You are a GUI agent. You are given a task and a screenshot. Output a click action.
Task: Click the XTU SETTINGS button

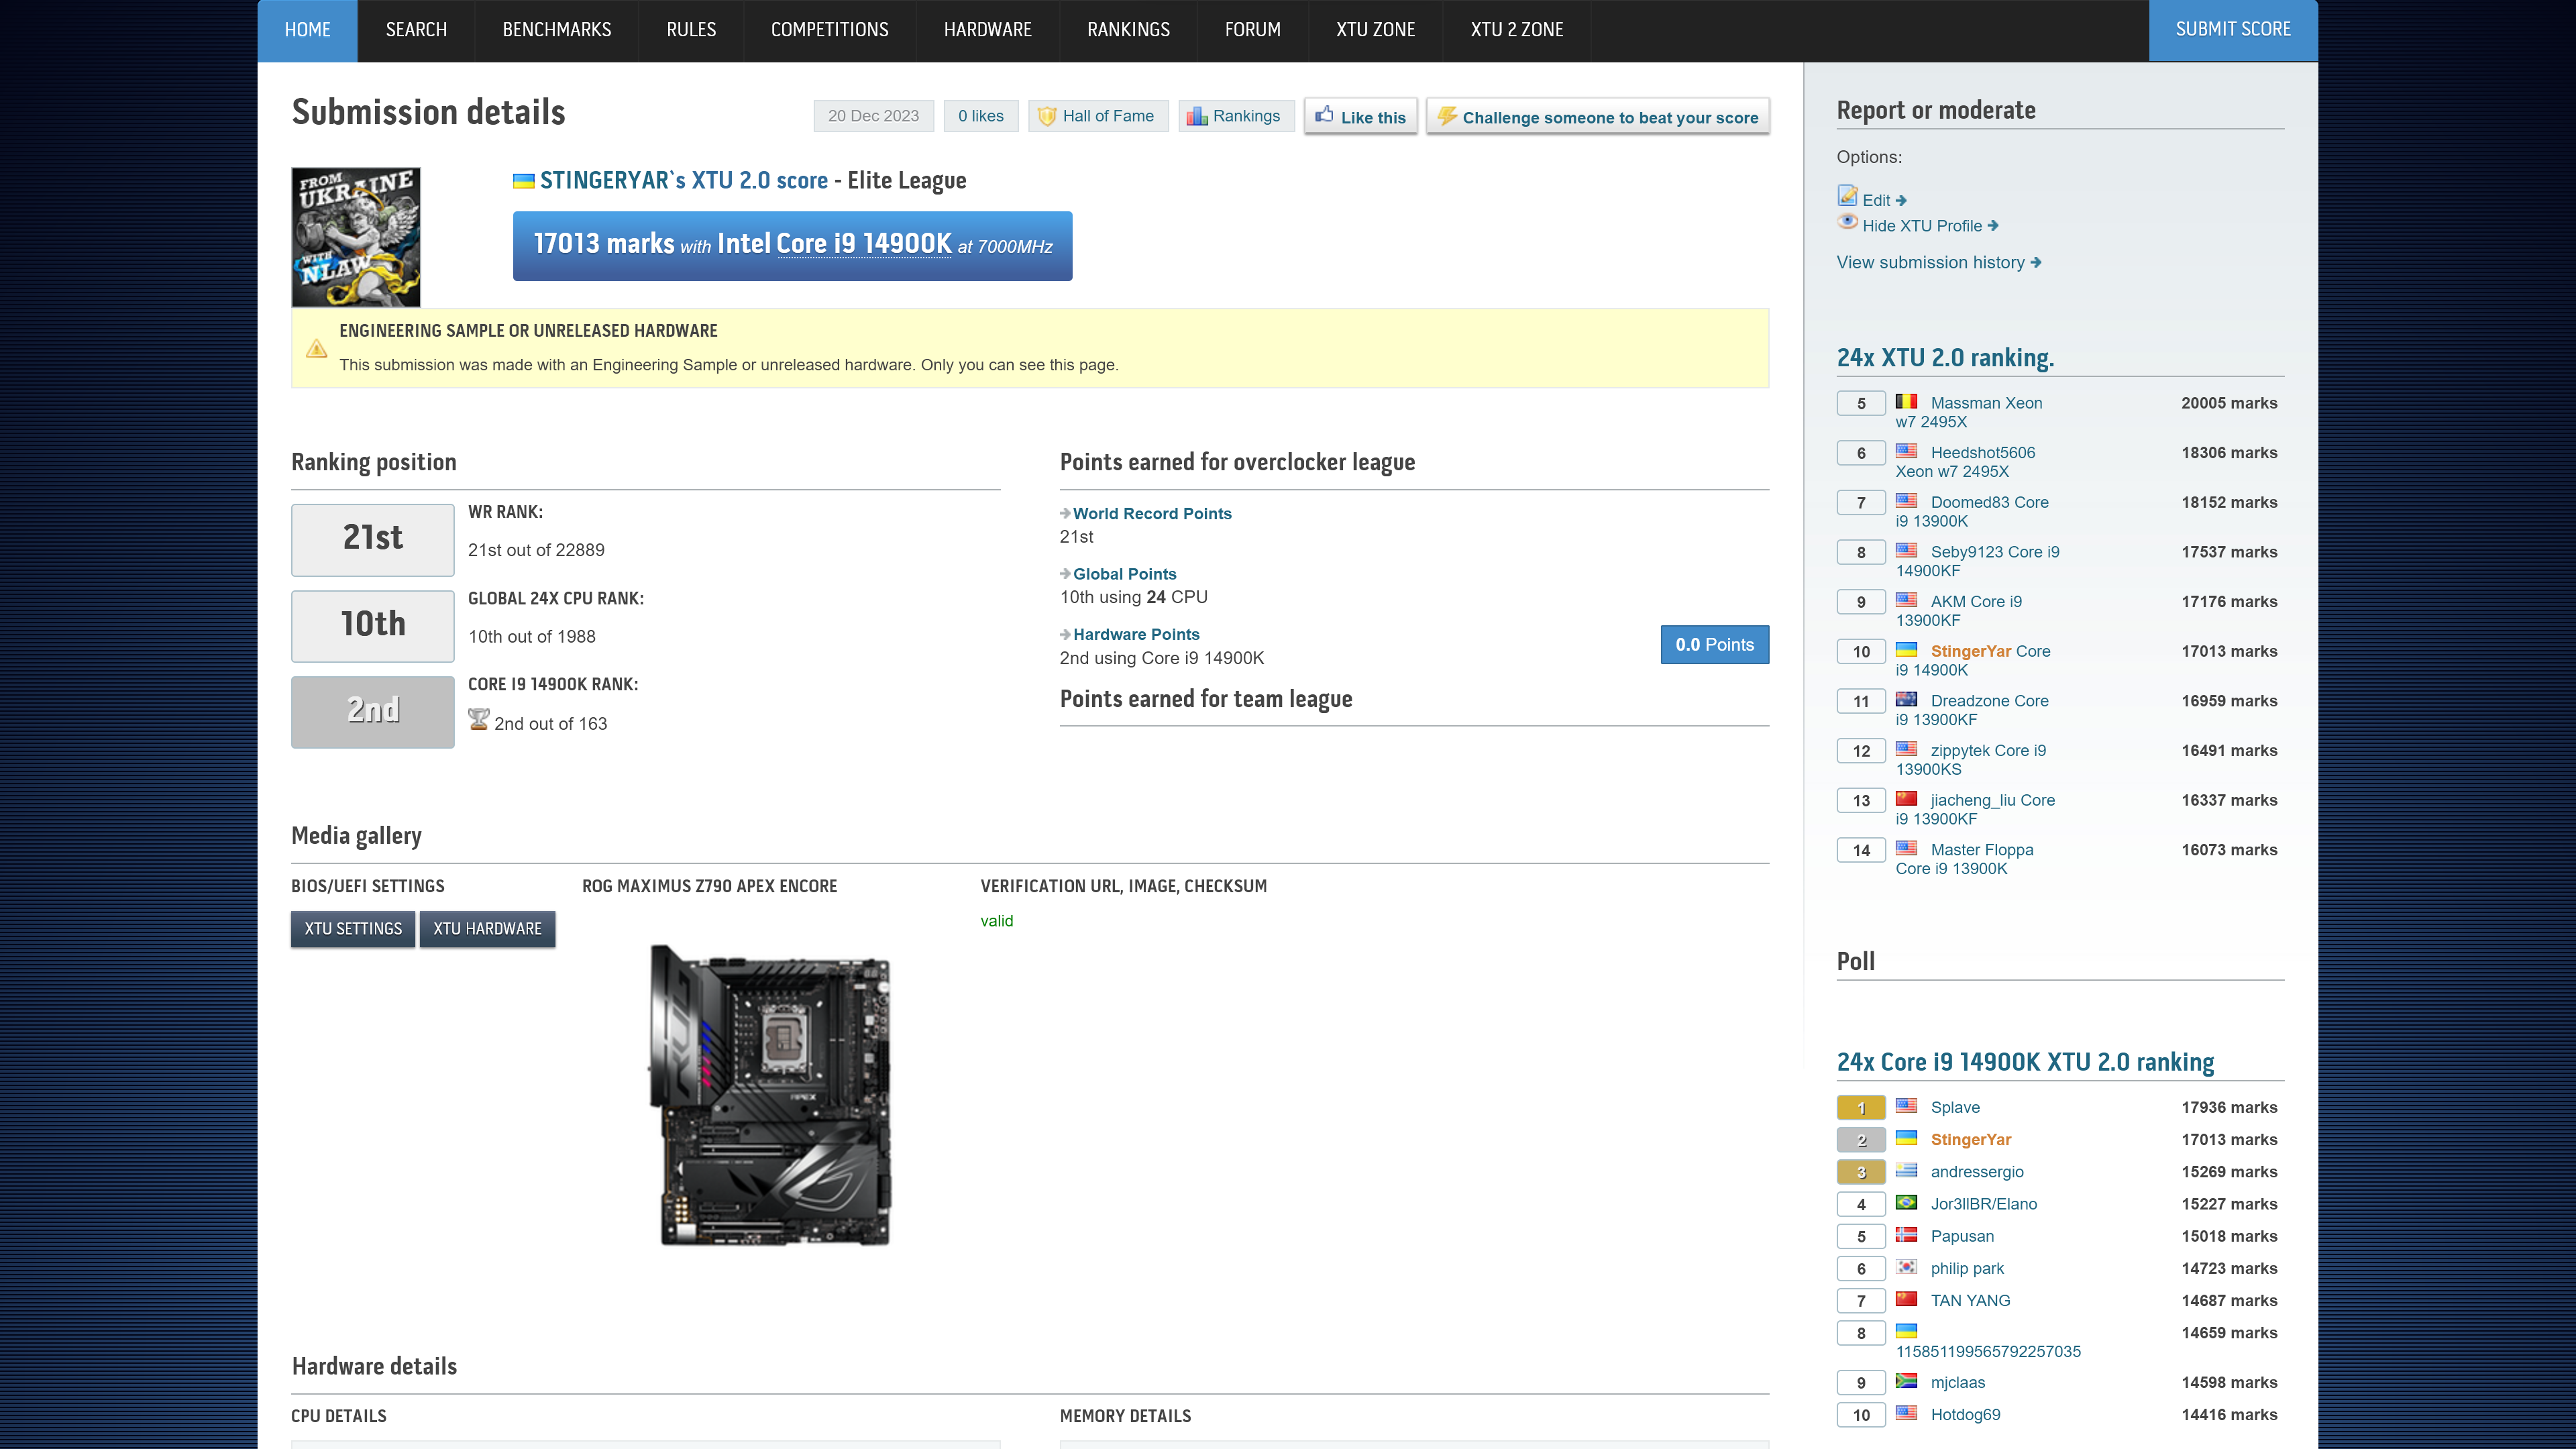(x=352, y=928)
